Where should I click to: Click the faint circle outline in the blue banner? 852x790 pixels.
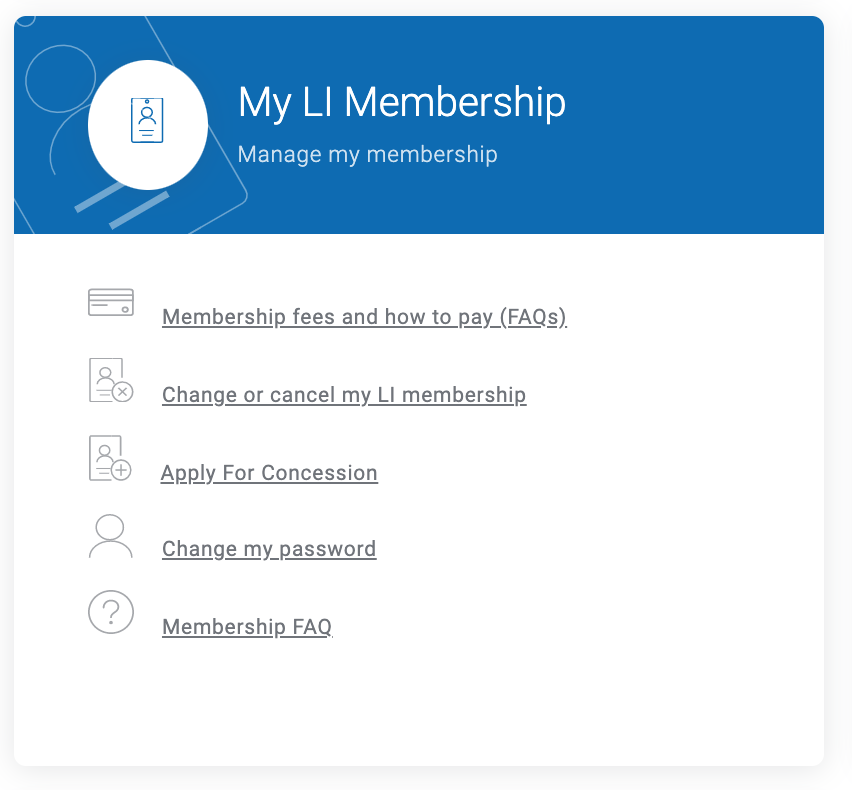(60, 79)
